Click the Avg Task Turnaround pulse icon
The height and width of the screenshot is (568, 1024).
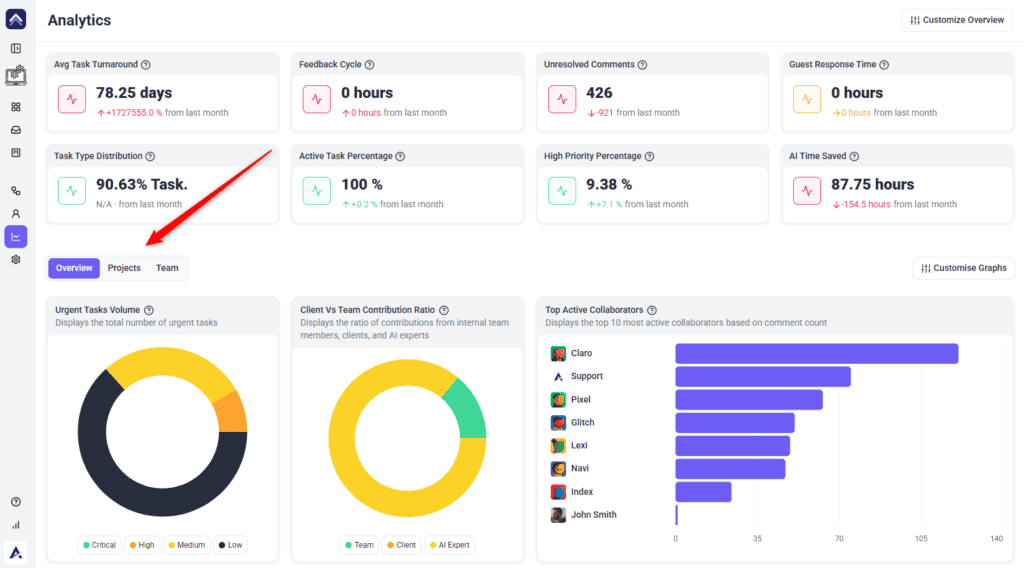coord(72,99)
